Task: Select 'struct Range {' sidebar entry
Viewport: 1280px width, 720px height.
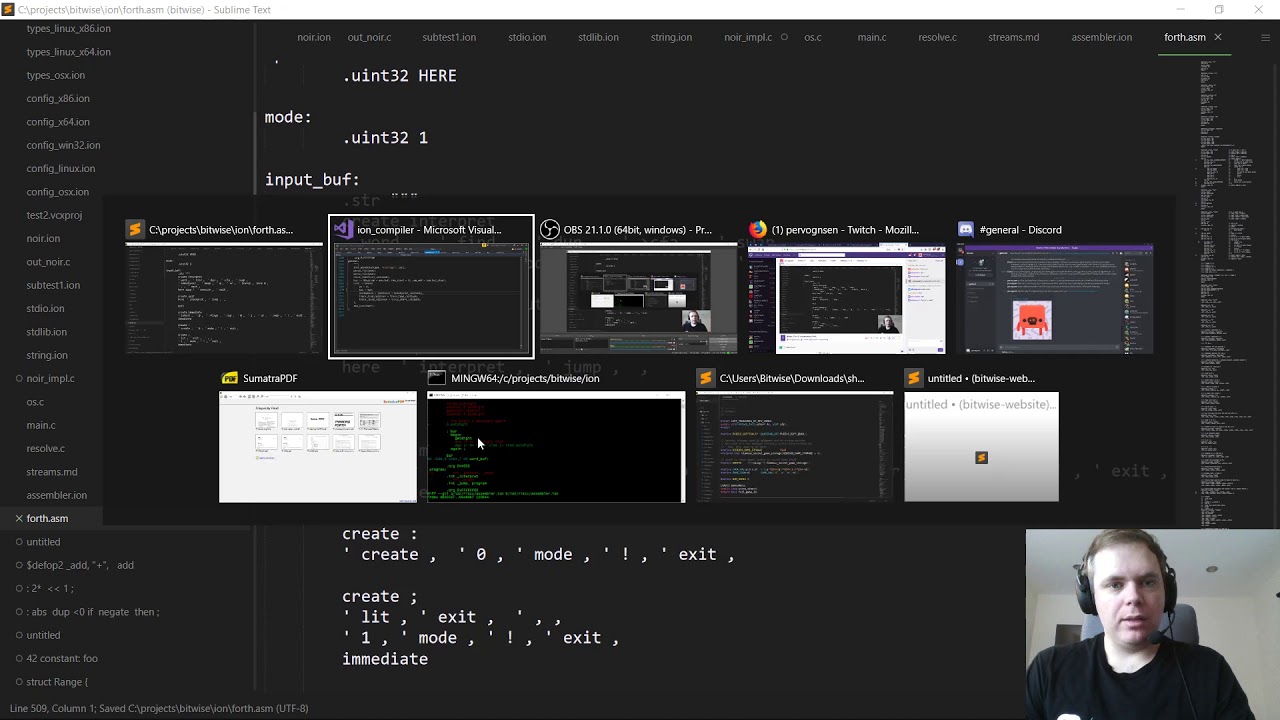Action: click(57, 682)
